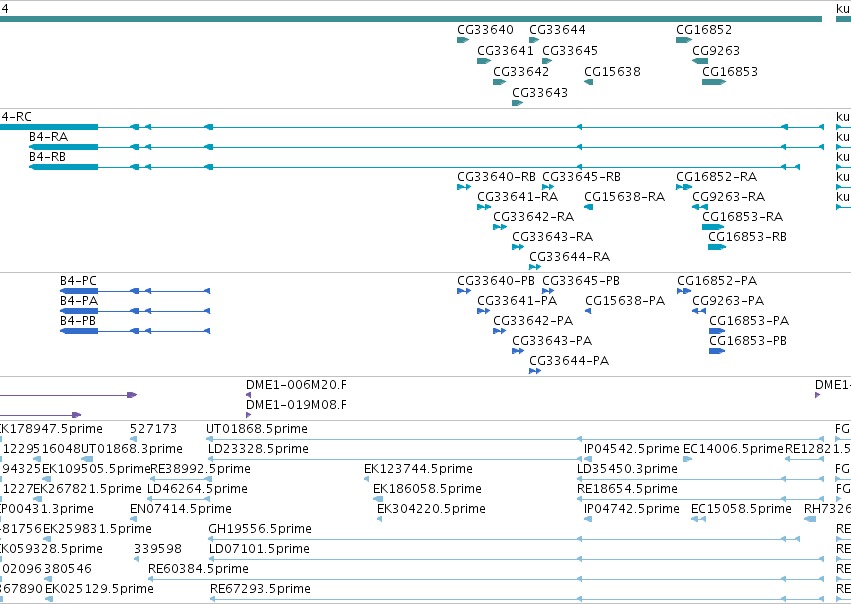Select the CG33642-RA transcript label

pos(534,217)
